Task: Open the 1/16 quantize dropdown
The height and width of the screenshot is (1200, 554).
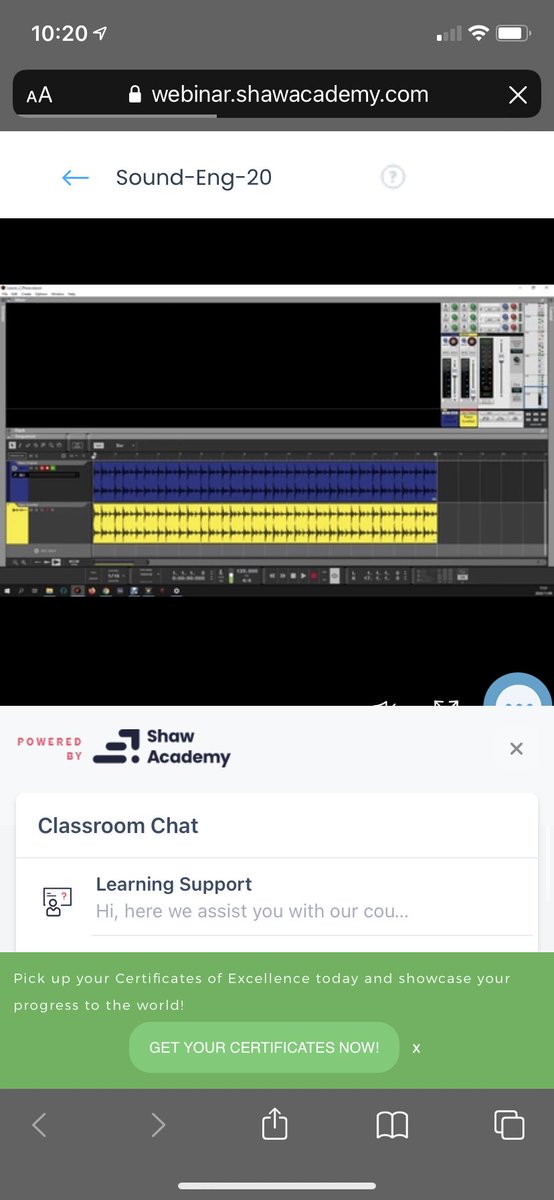Action: pyautogui.click(x=114, y=576)
